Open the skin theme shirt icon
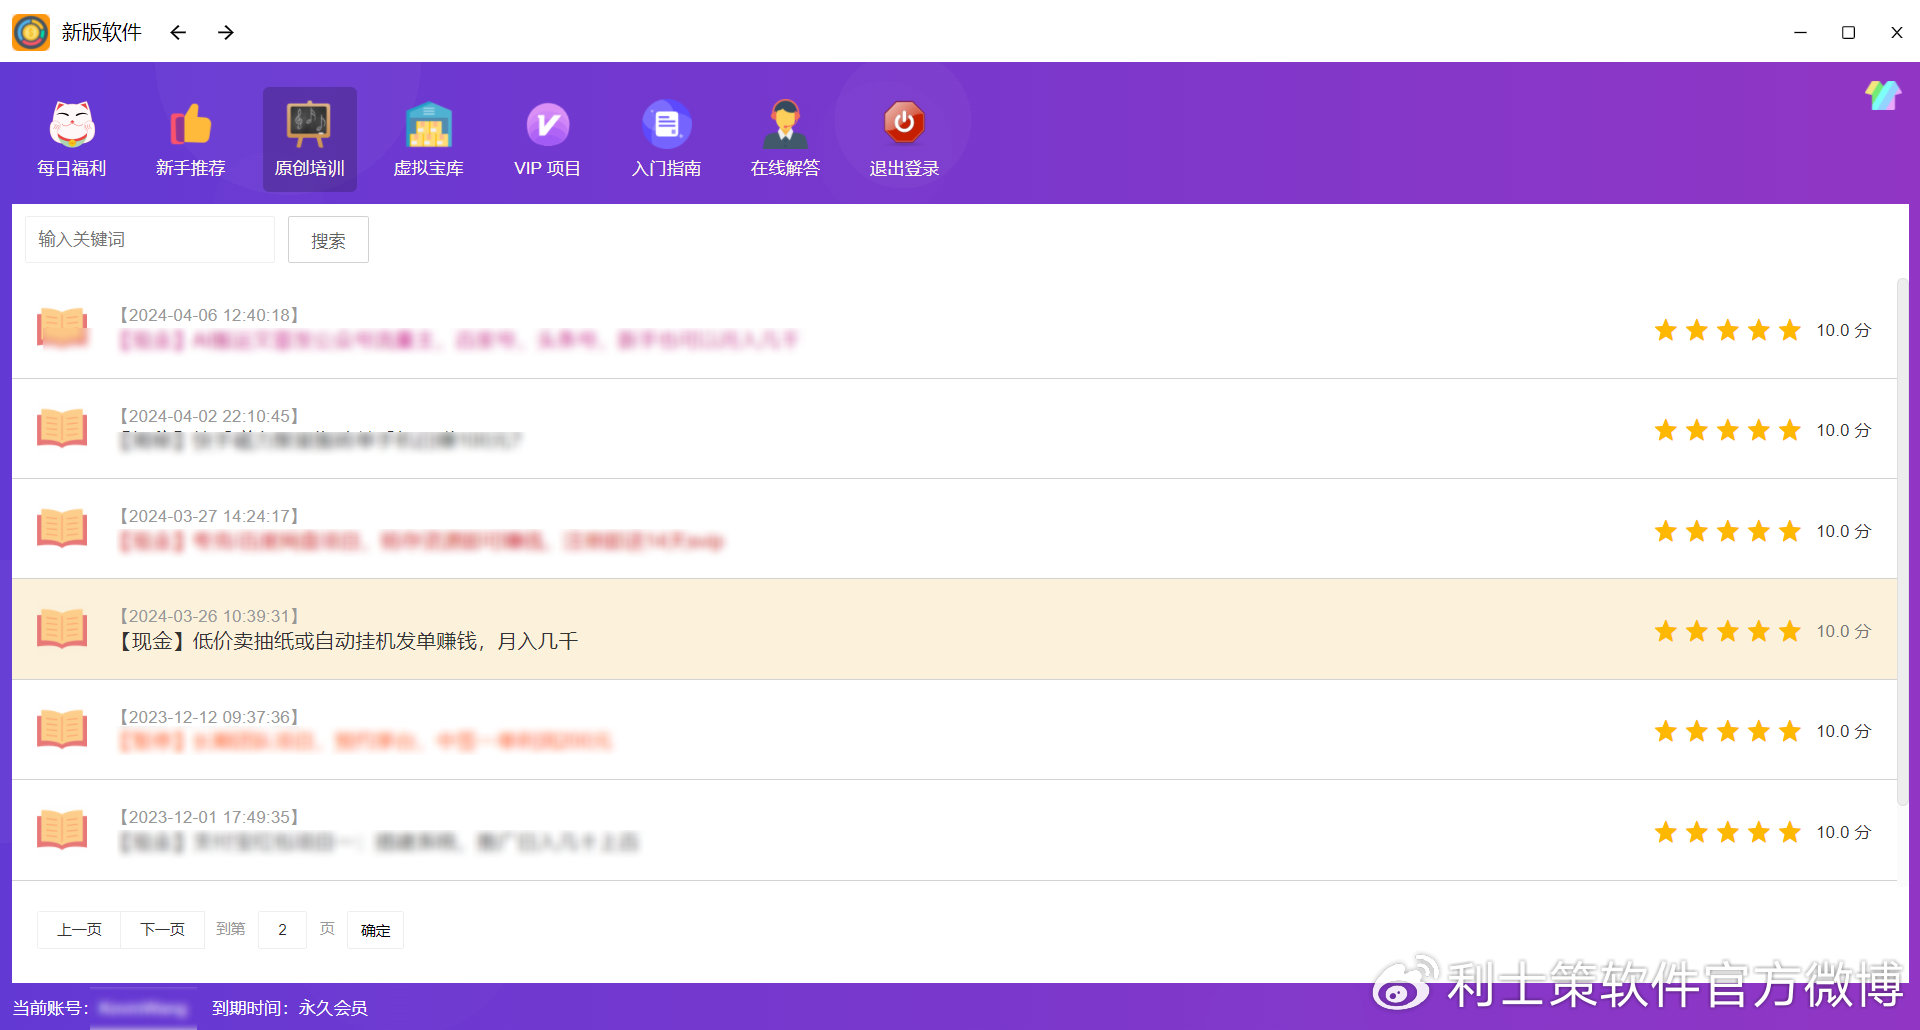 [1882, 96]
